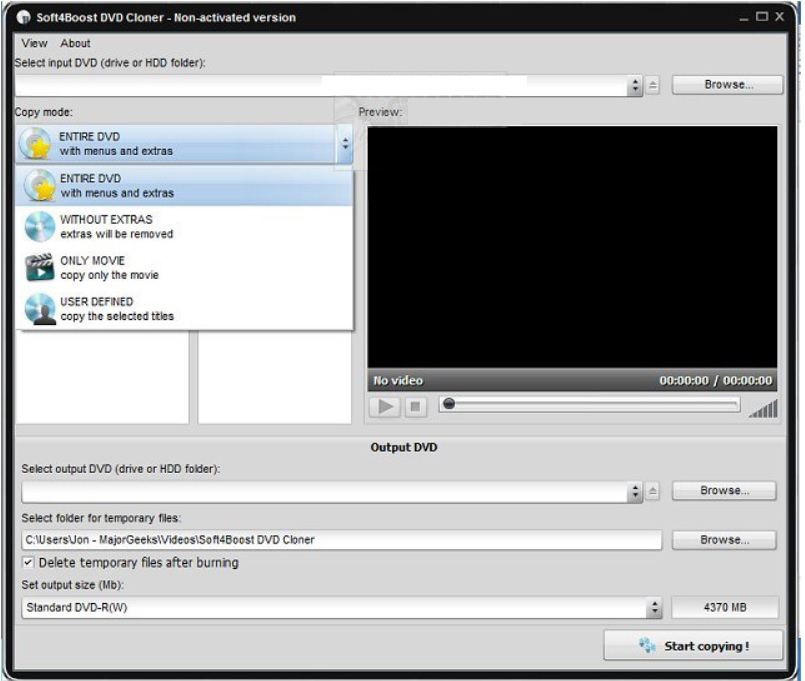Select USER DEFINED copy mode option
The width and height of the screenshot is (805, 681).
(x=185, y=309)
